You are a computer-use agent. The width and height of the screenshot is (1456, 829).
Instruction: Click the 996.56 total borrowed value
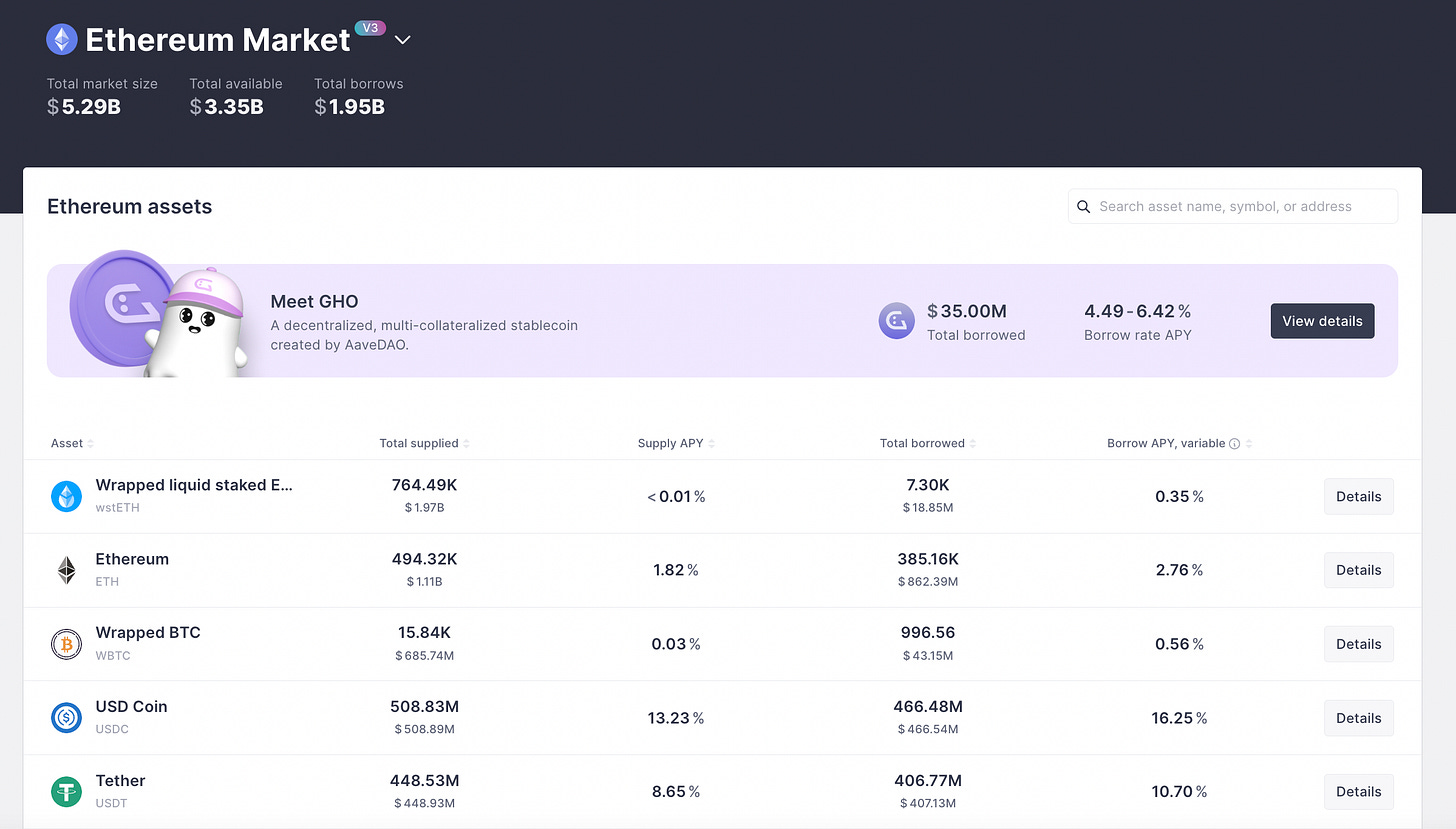[928, 633]
